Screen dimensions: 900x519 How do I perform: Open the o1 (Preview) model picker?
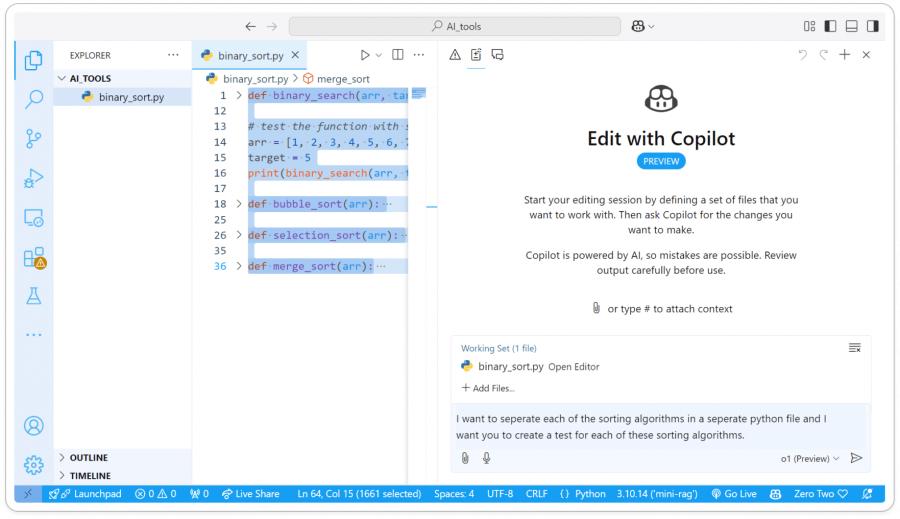click(x=810, y=459)
